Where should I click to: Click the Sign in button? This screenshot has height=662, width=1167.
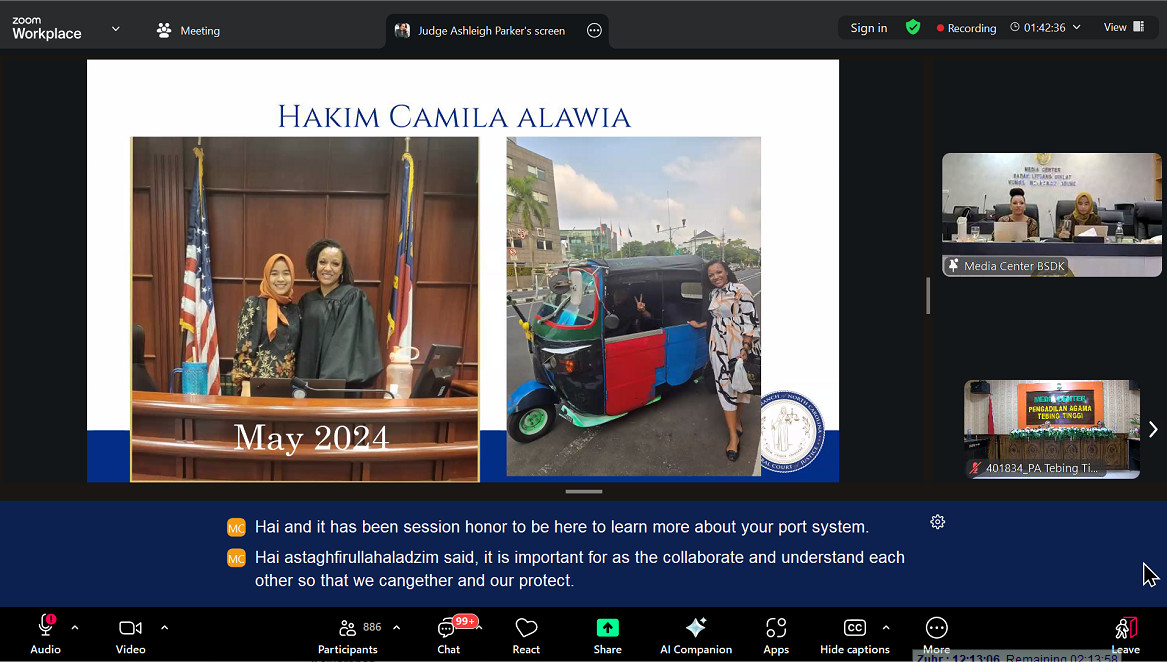868,28
